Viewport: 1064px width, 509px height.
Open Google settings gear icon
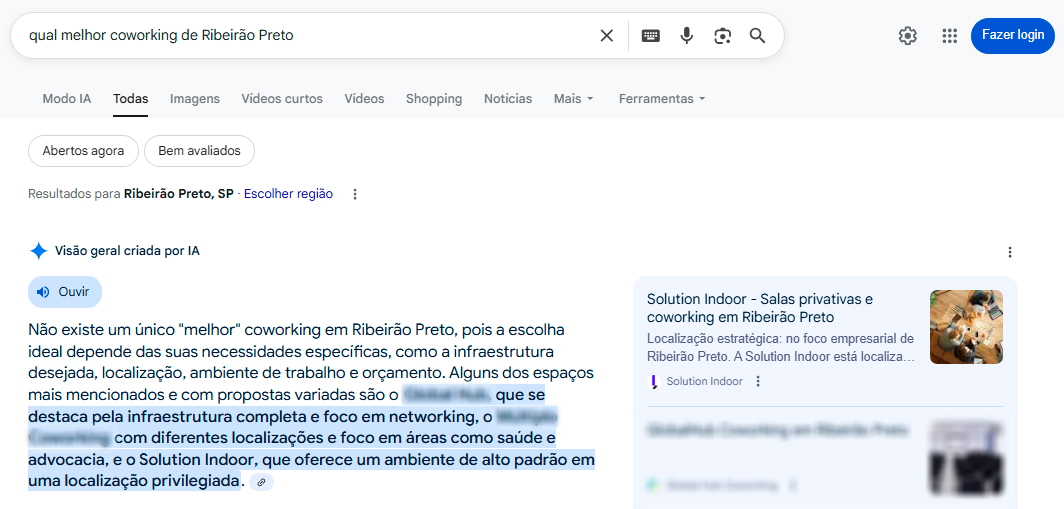907,36
